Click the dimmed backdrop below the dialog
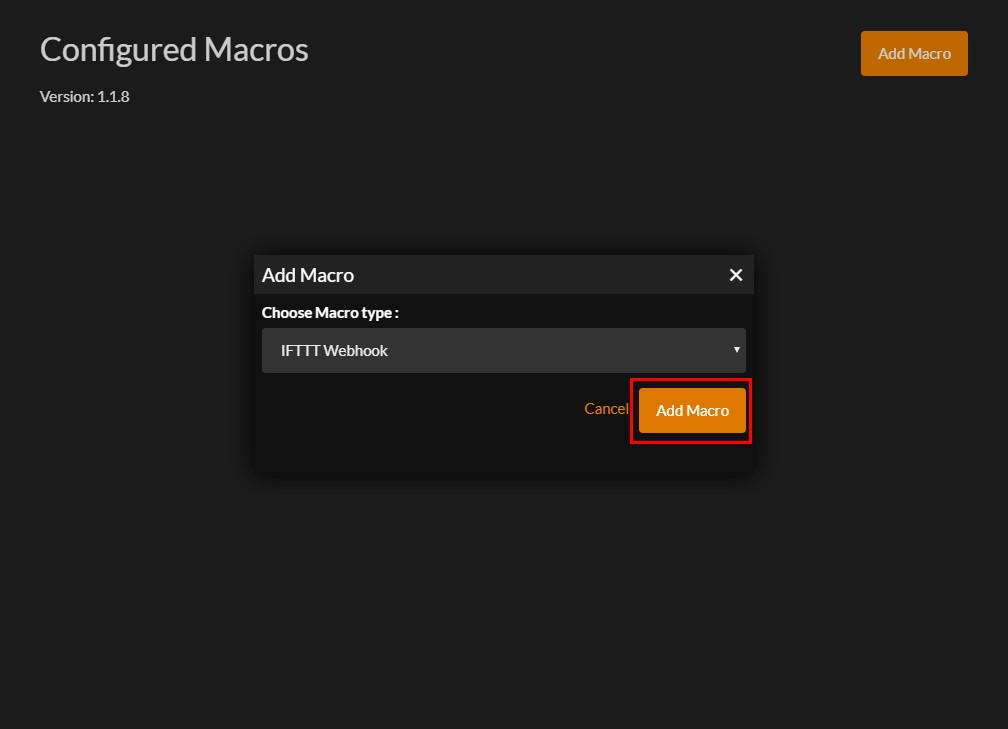Screen dimensions: 1008x729 tap(503, 600)
